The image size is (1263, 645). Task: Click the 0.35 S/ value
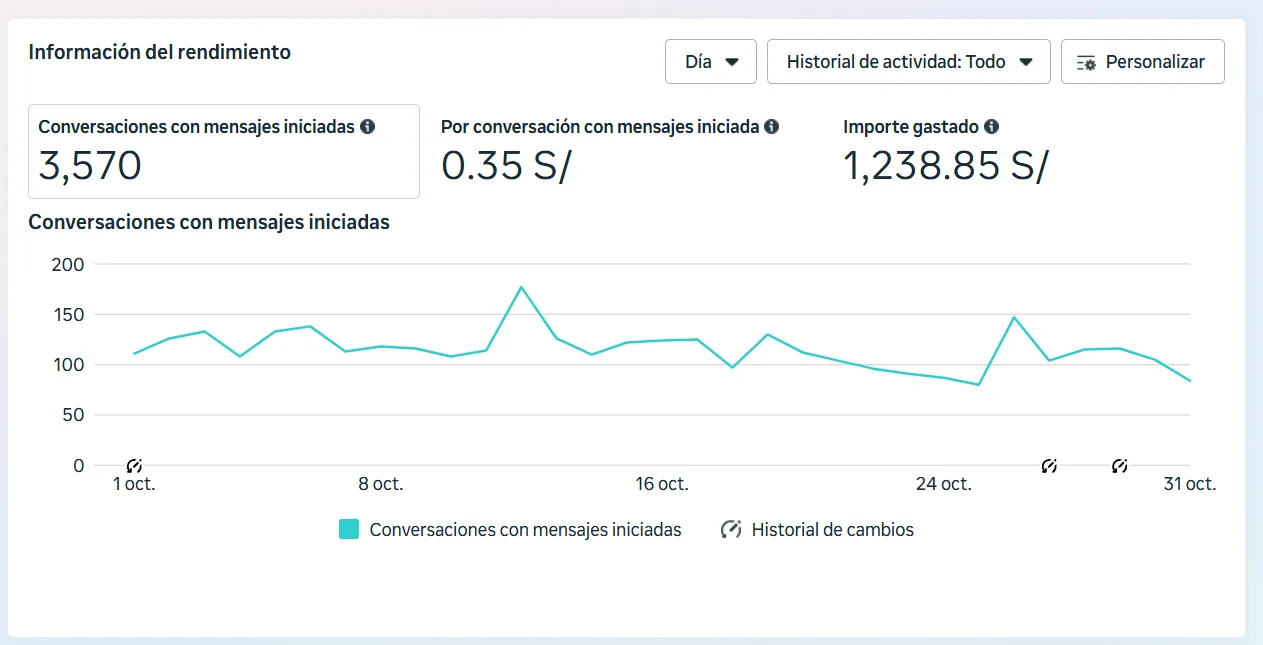point(506,166)
